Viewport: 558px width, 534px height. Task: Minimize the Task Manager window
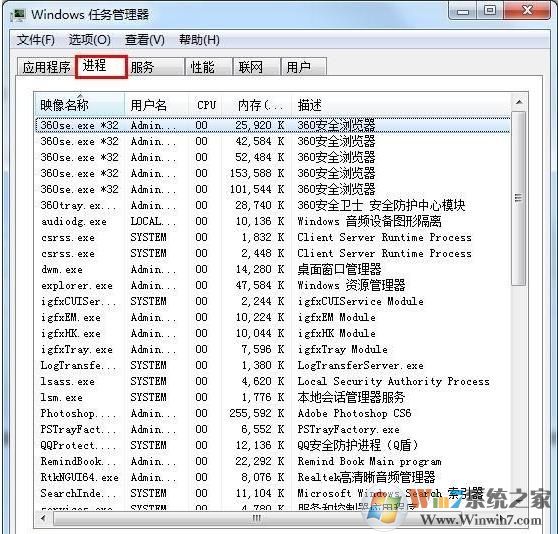point(463,11)
